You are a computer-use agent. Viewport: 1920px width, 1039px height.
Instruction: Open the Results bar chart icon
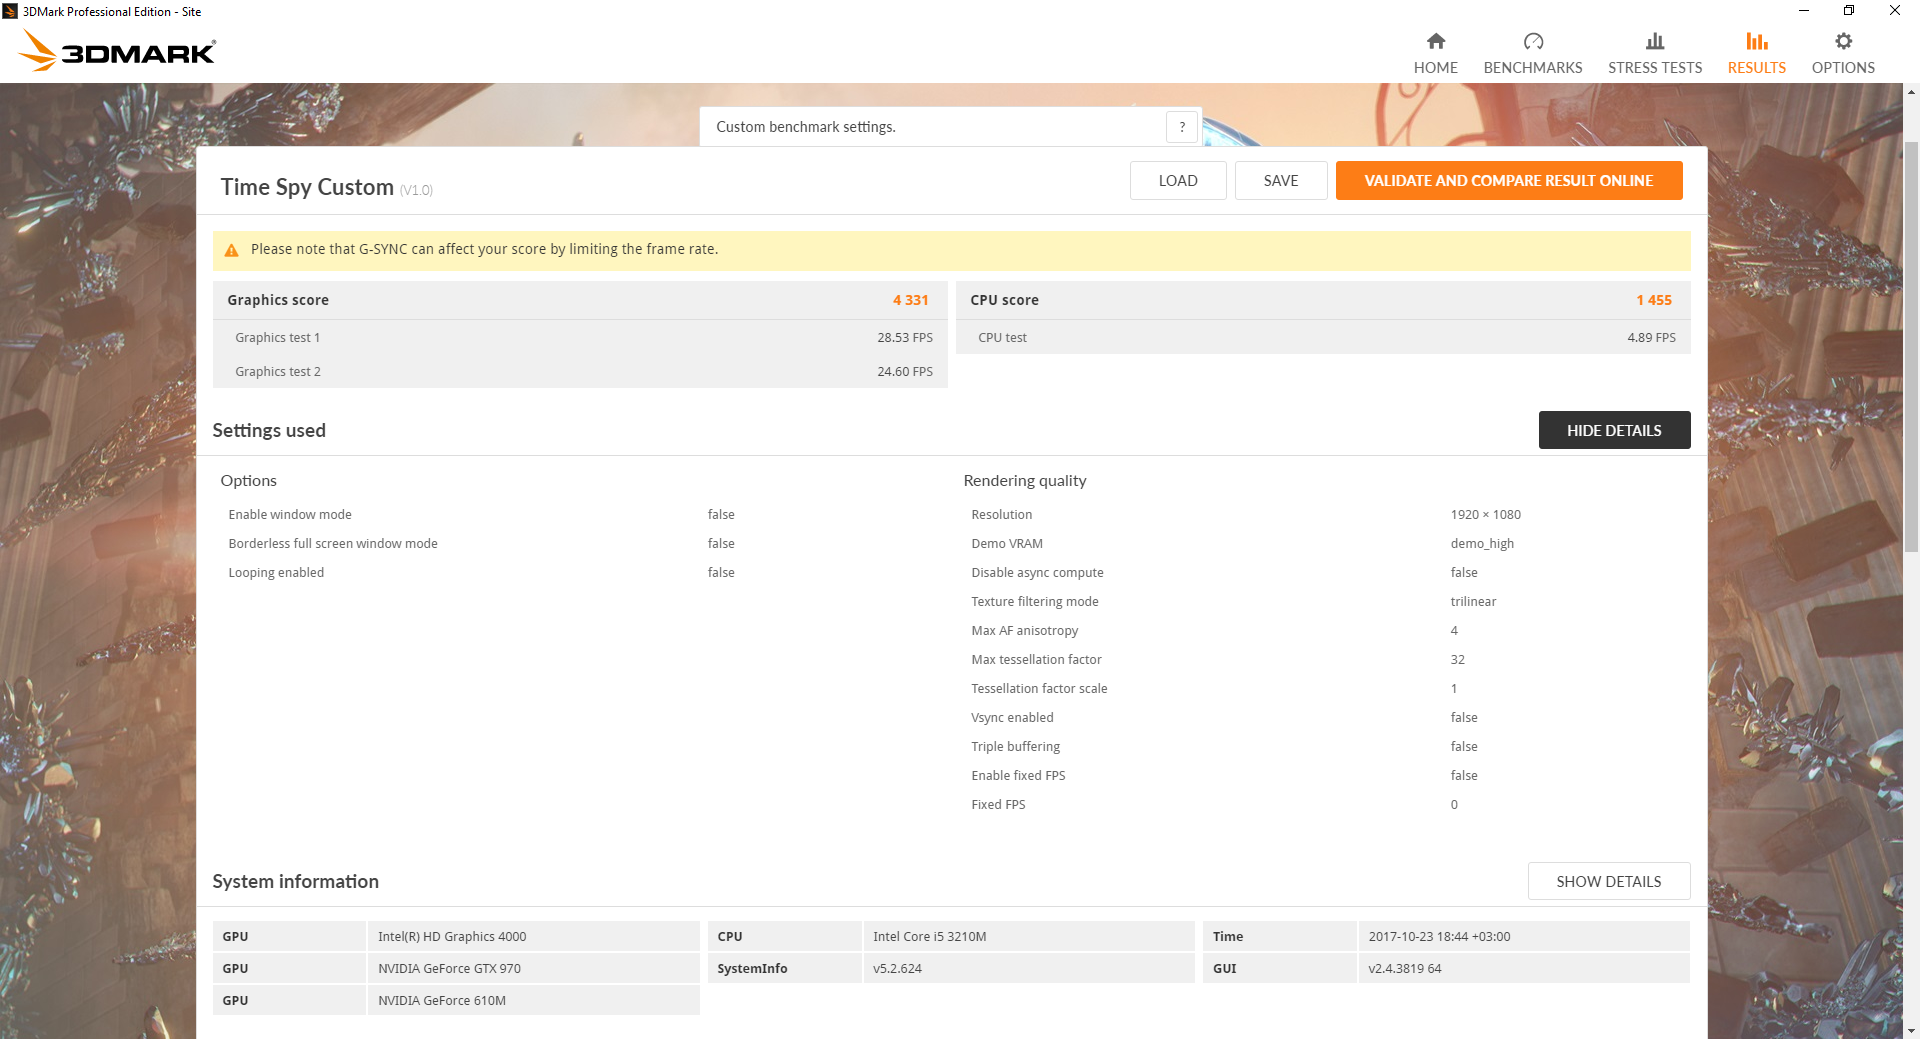point(1757,41)
